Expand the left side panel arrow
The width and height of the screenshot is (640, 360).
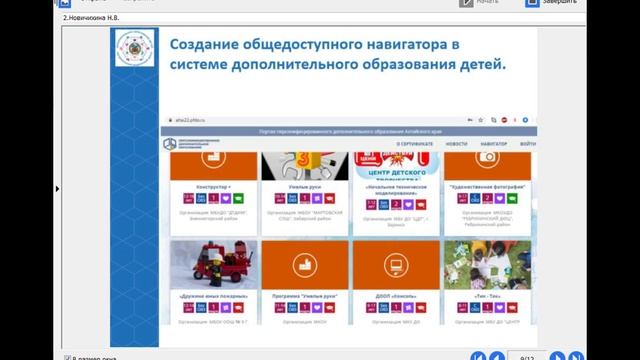coord(57,189)
